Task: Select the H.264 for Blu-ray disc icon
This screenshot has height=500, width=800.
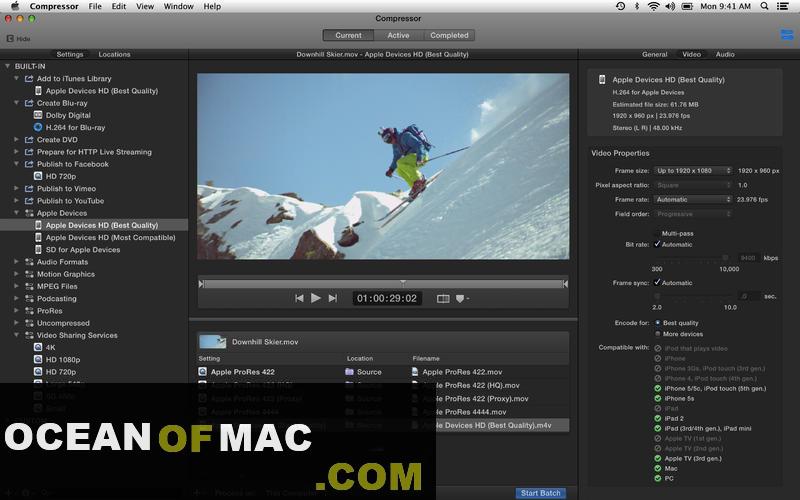Action: (38, 128)
